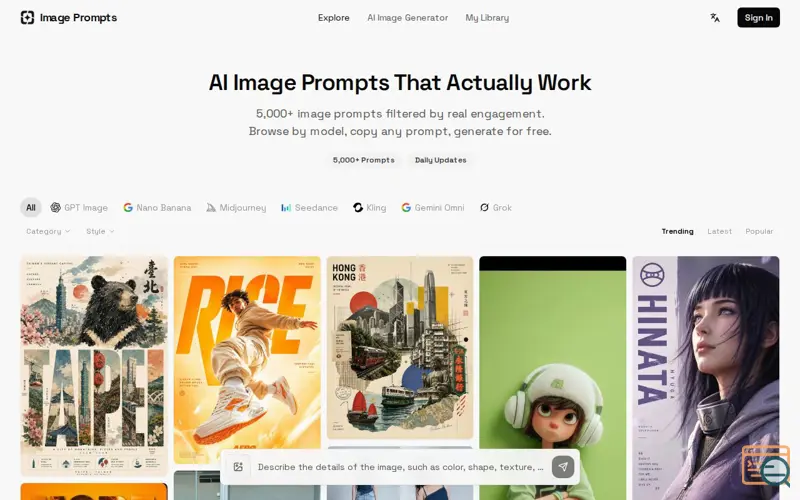The height and width of the screenshot is (500, 800).
Task: Click the Grok logo icon
Action: pos(484,208)
